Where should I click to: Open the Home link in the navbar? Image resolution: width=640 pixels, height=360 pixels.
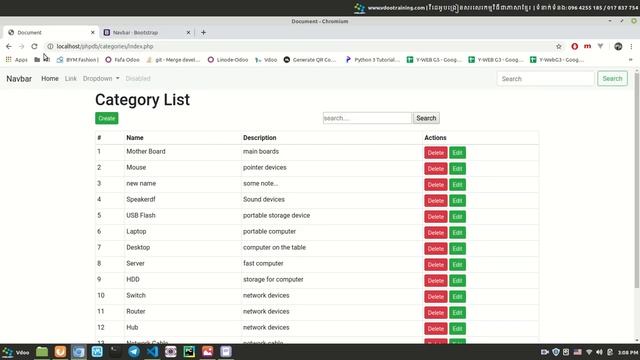pyautogui.click(x=50, y=78)
